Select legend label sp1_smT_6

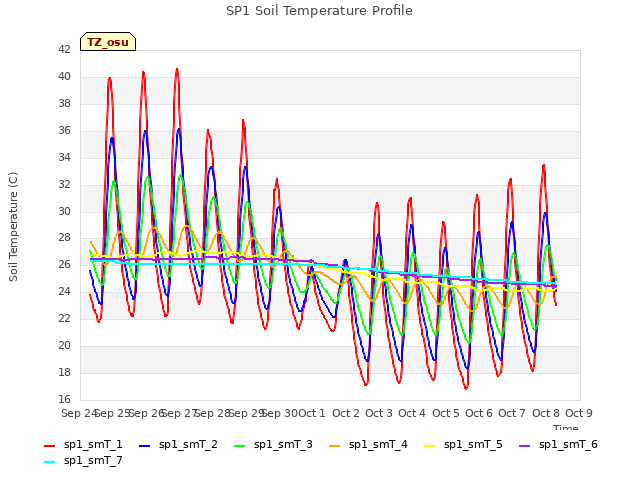[568, 444]
